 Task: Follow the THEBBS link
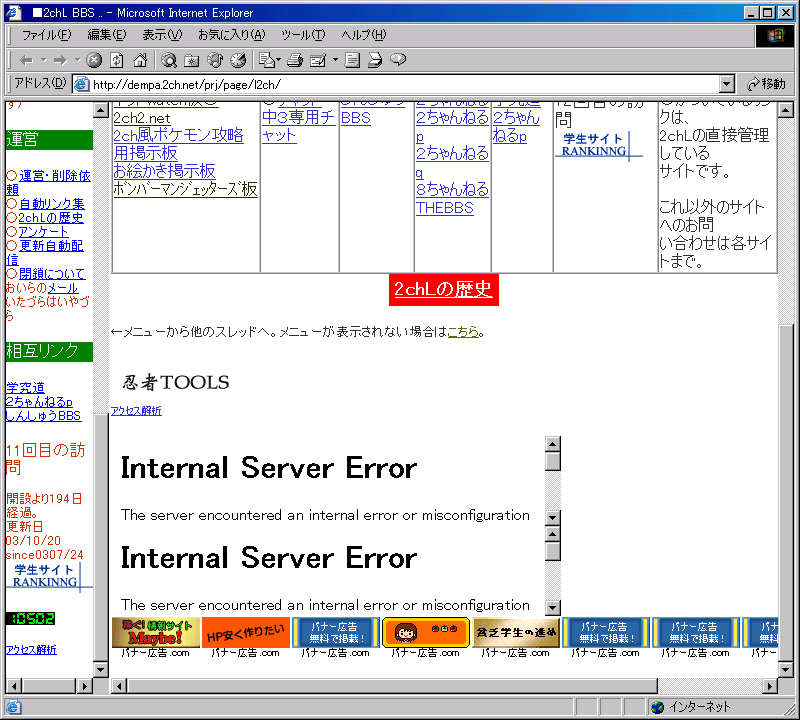point(444,208)
